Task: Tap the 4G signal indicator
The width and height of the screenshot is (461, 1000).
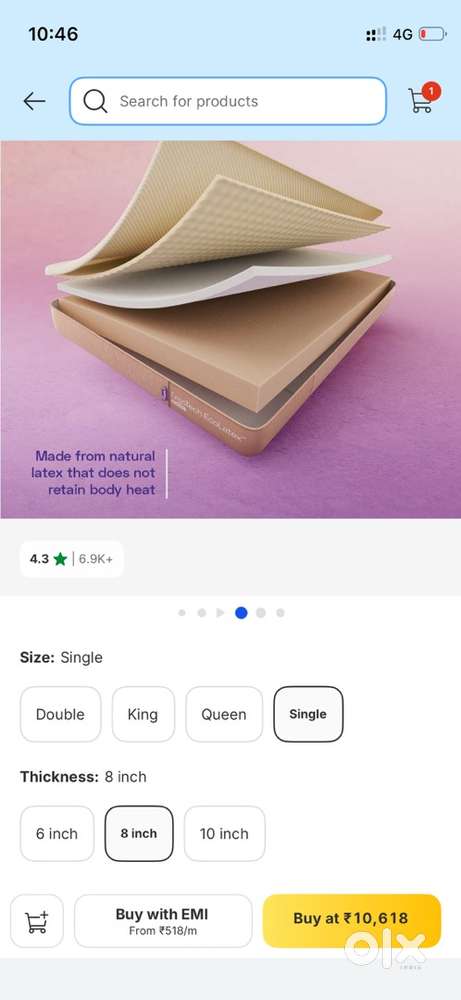Action: [402, 34]
